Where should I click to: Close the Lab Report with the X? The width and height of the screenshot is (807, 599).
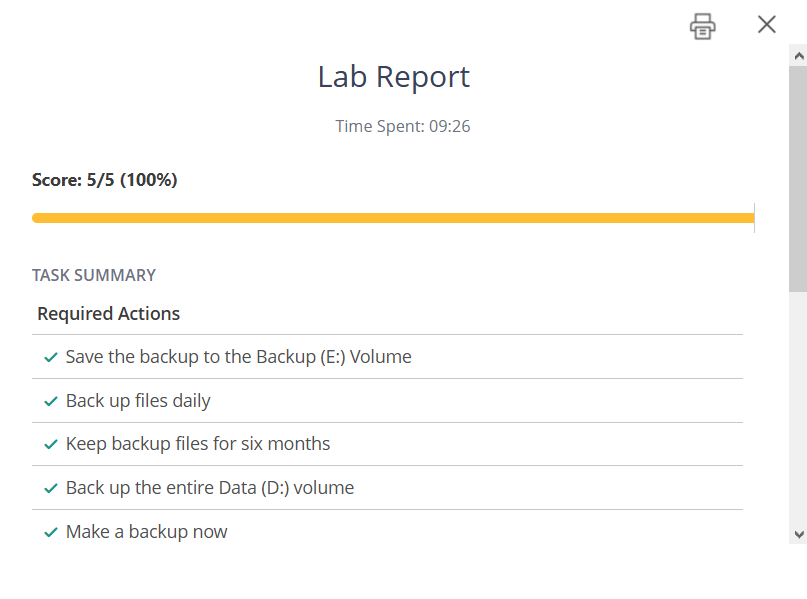click(x=767, y=25)
